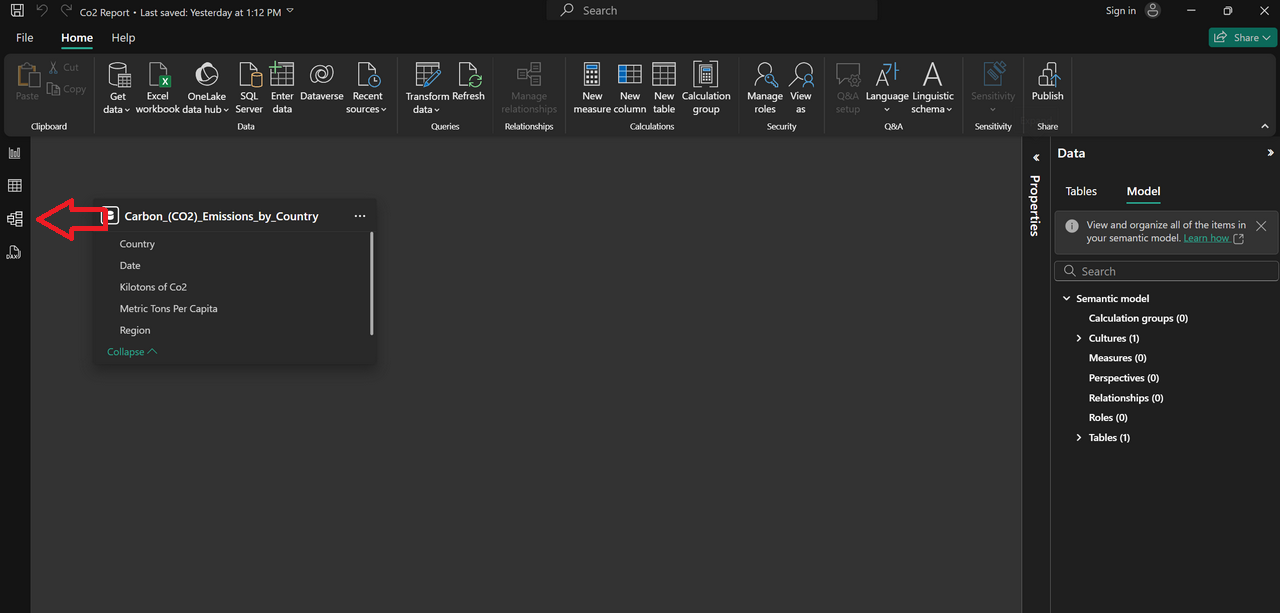Expand the Cultures (1) node

(1079, 338)
